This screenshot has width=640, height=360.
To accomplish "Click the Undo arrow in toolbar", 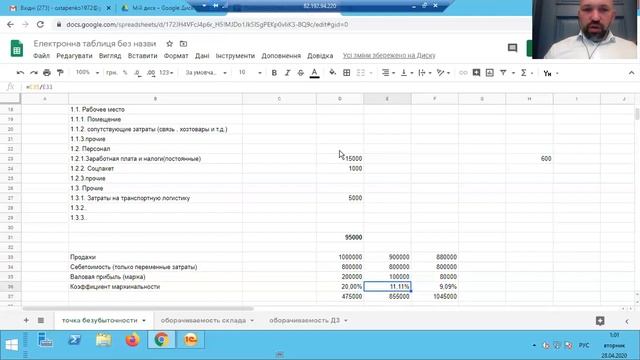I will (20, 73).
